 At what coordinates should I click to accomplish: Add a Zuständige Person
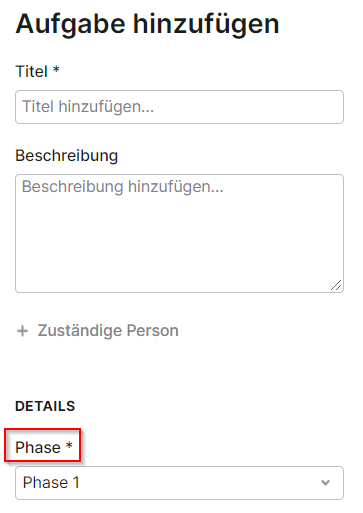pos(98,331)
